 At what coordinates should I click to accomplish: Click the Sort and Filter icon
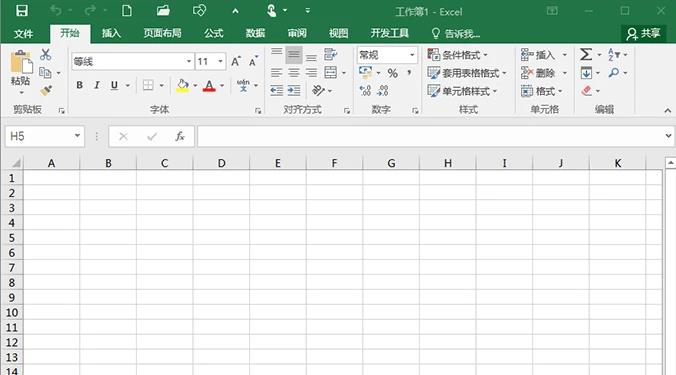[613, 54]
